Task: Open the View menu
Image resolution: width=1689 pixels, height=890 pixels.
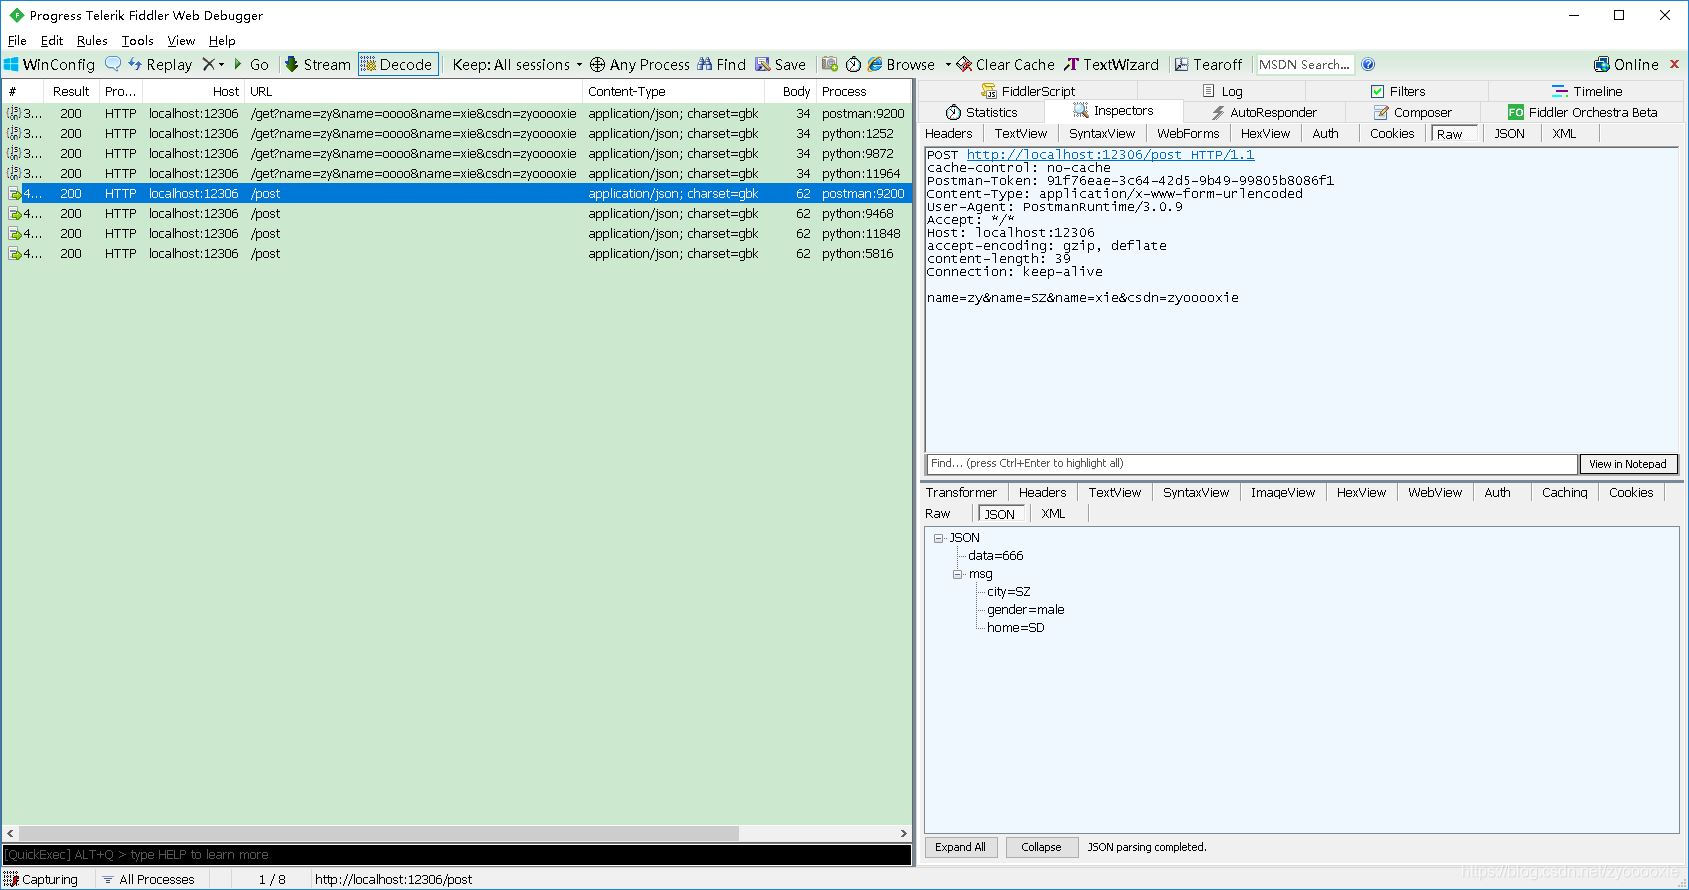Action: coord(181,41)
